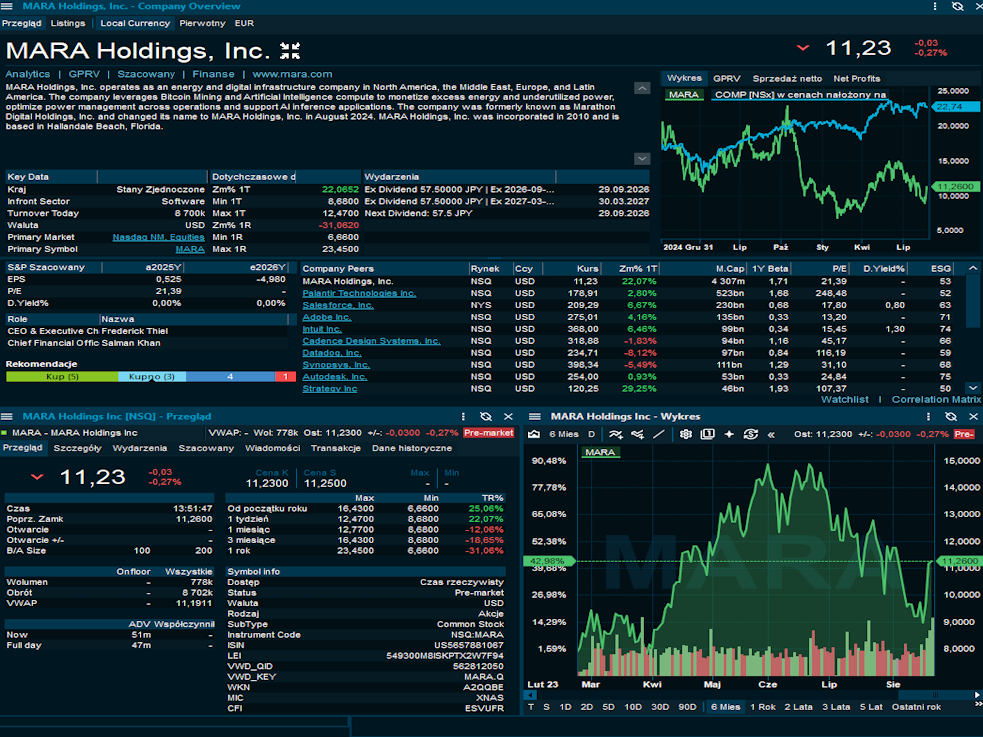Screen dimensions: 983x737
Task: Click the Kupno (3) recommendation bar segment
Action: tap(152, 377)
